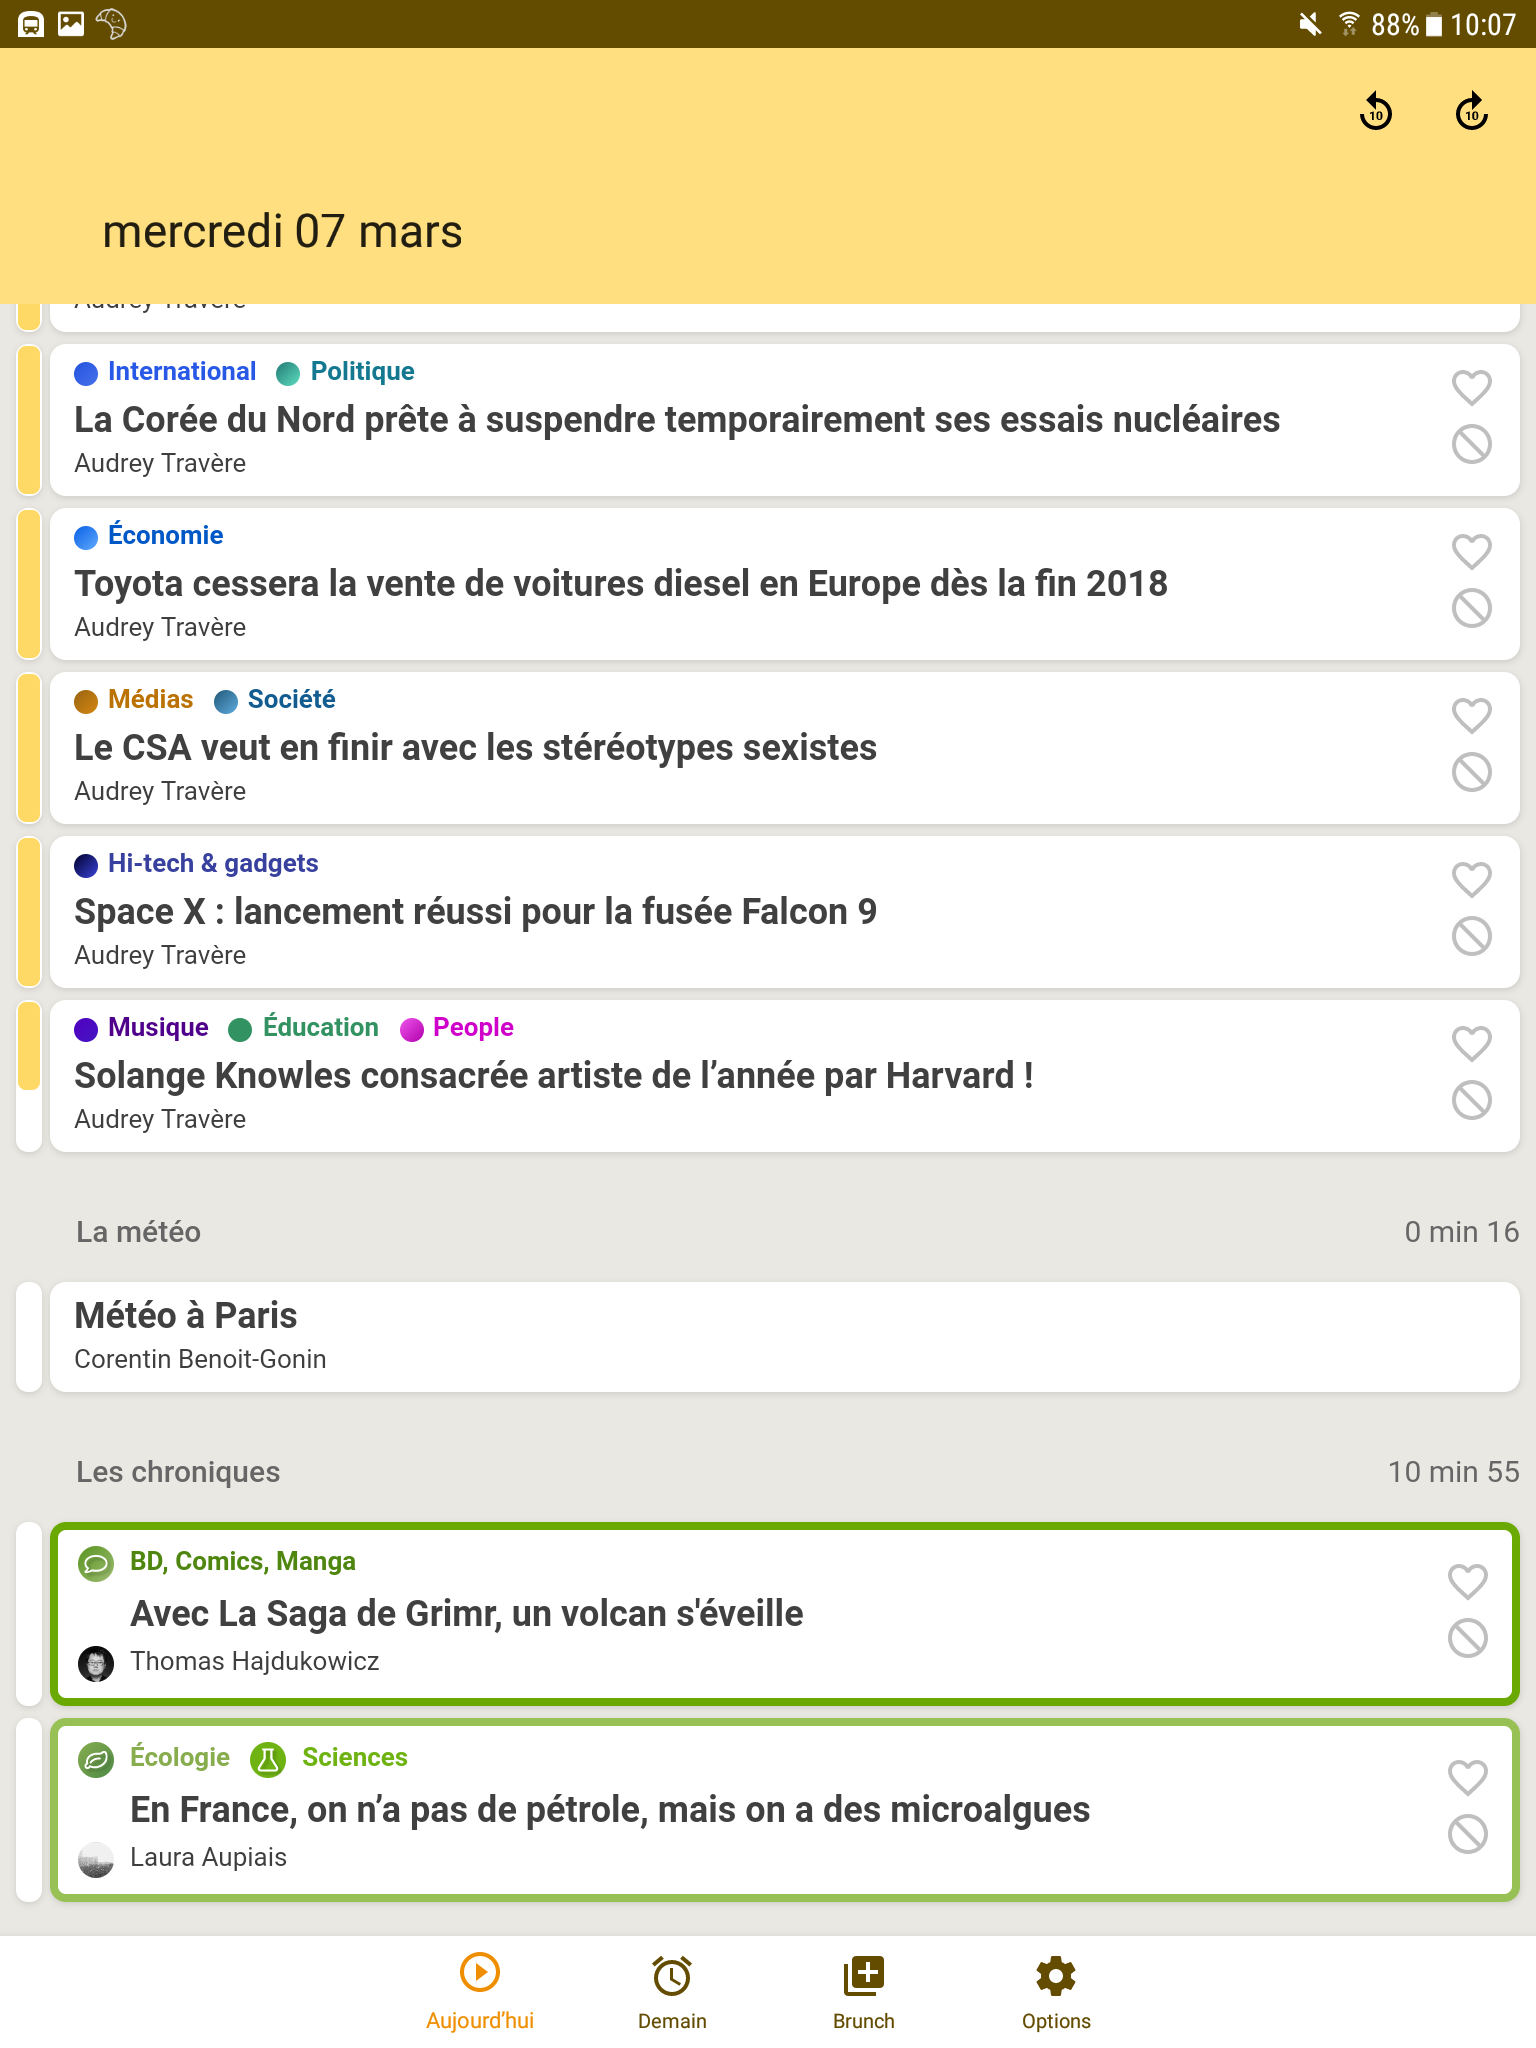
Task: Open the Aujourd'hui tab
Action: coord(480,1991)
